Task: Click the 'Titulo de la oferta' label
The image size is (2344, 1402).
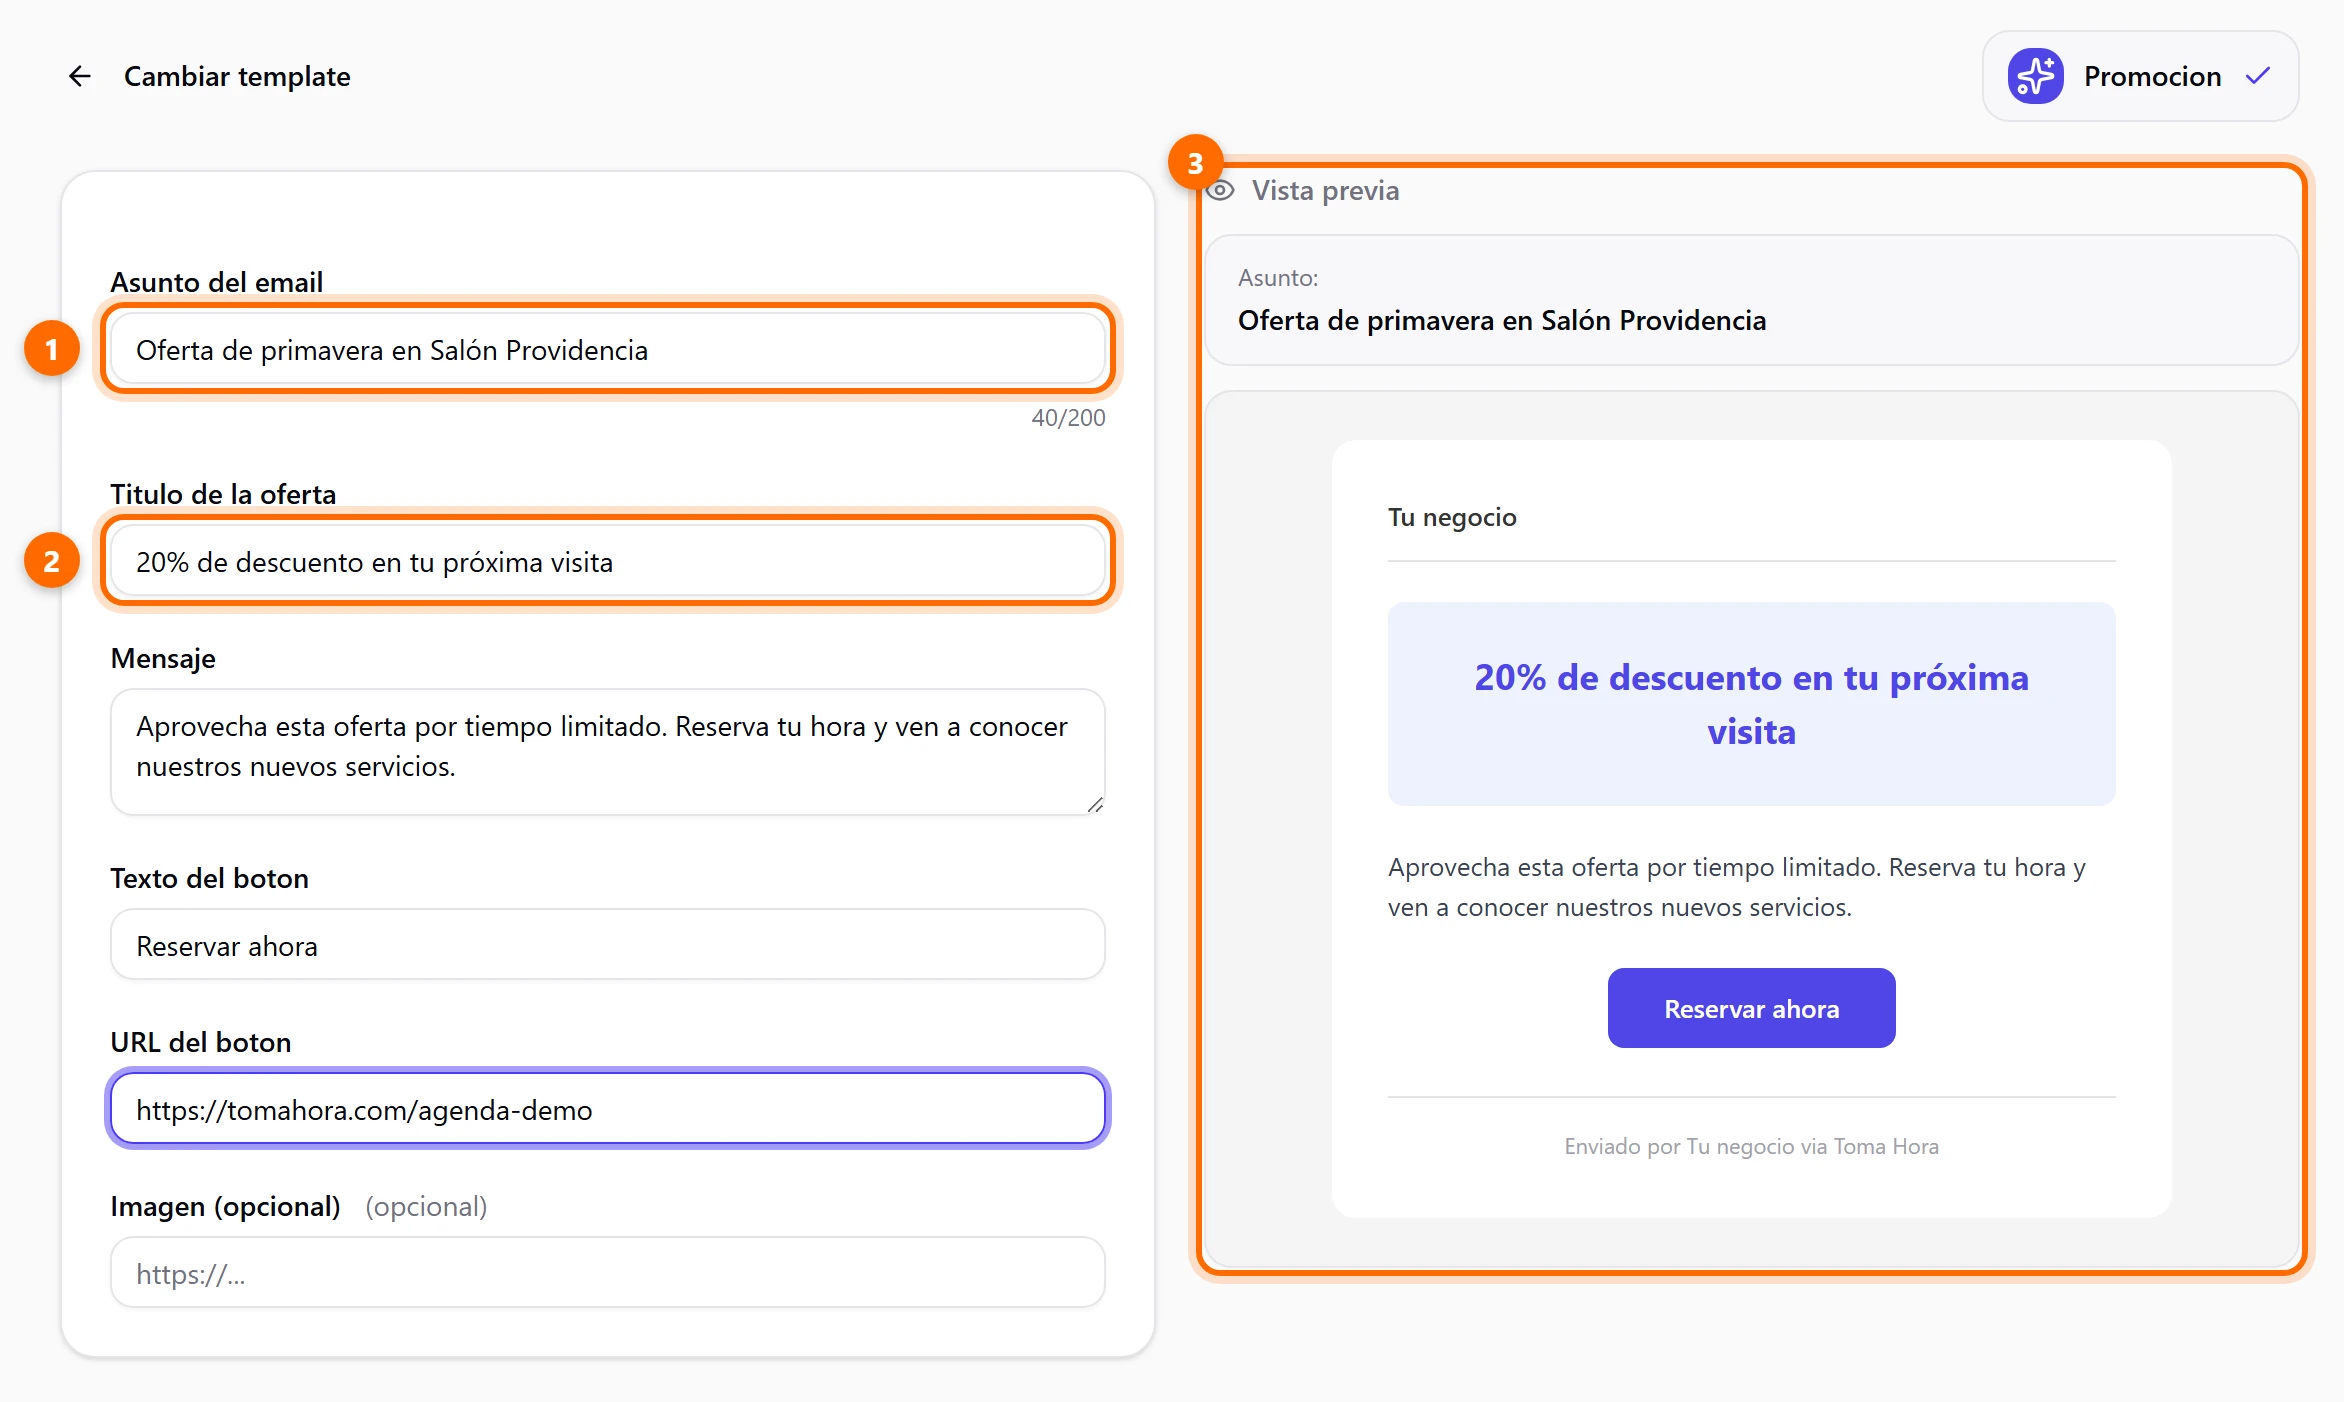Action: tap(223, 494)
